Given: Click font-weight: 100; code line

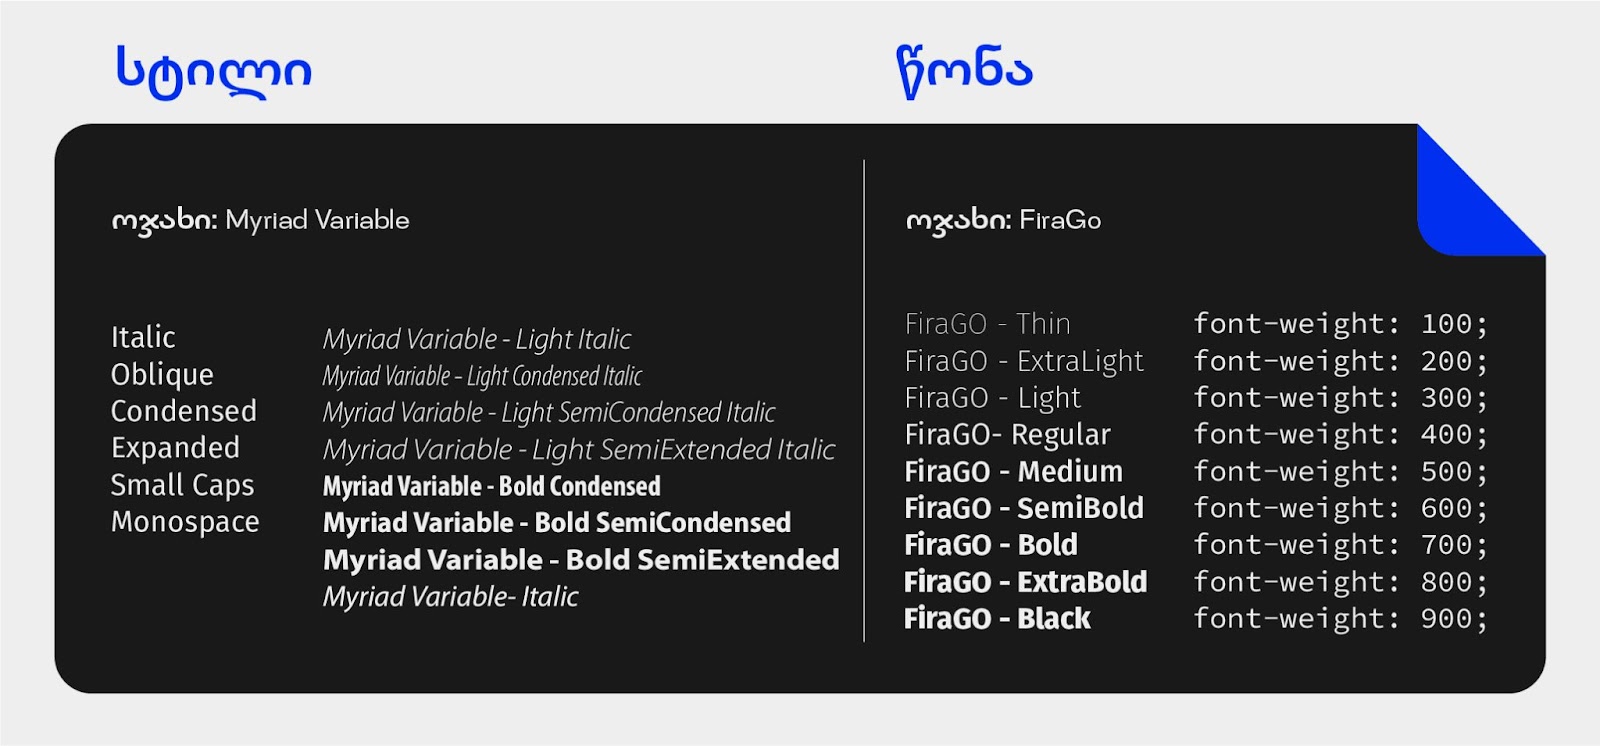Looking at the screenshot, I should click(1340, 324).
